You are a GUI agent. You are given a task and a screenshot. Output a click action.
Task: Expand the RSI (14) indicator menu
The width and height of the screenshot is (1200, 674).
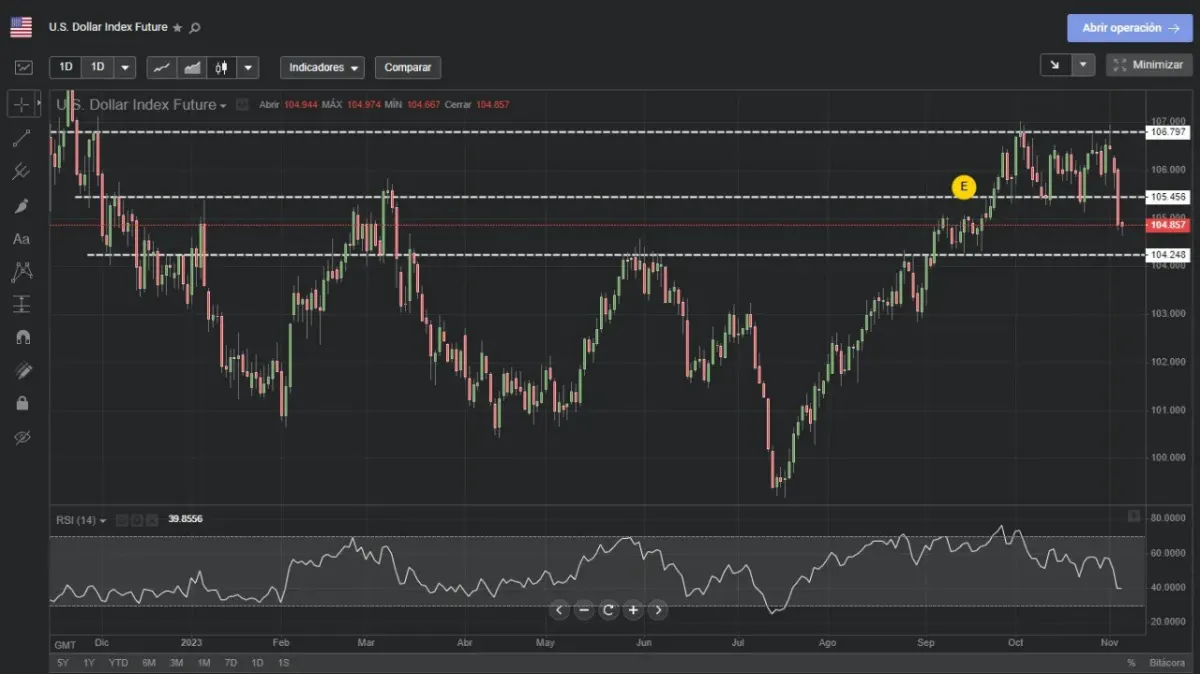(x=103, y=520)
